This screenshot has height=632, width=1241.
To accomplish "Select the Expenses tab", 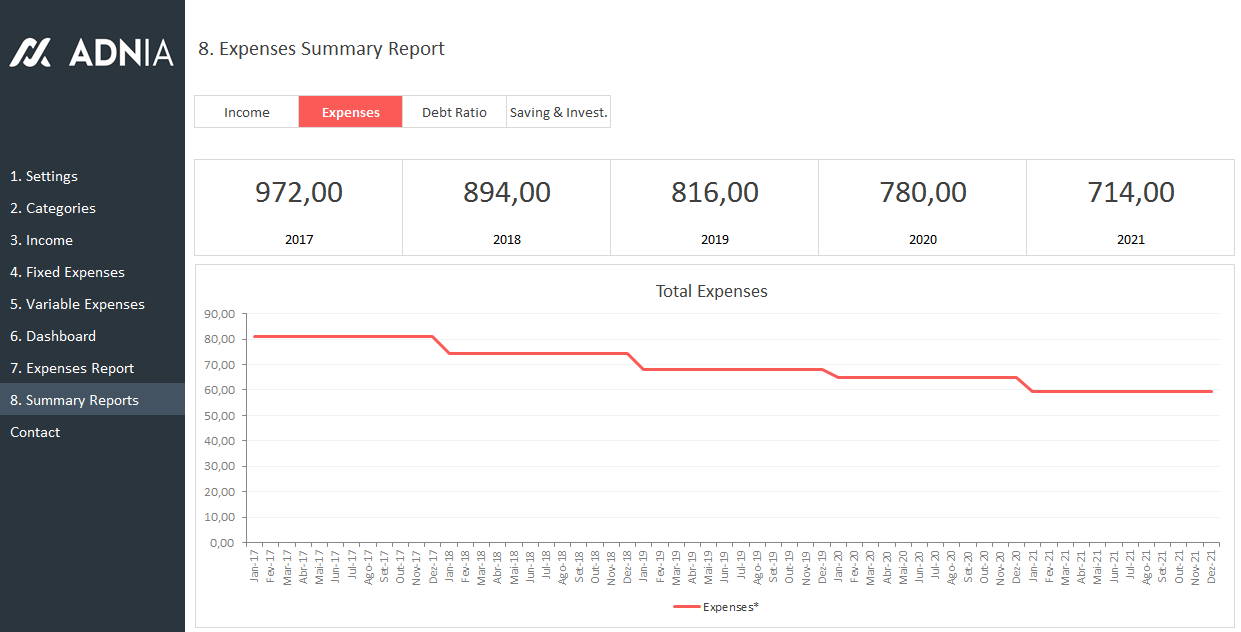I will tap(350, 112).
